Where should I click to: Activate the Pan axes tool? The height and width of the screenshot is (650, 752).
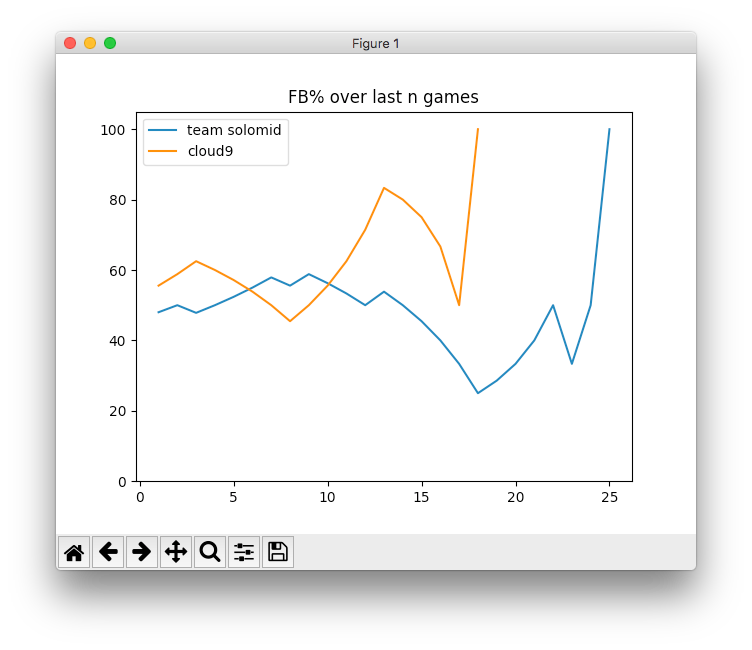[x=176, y=552]
